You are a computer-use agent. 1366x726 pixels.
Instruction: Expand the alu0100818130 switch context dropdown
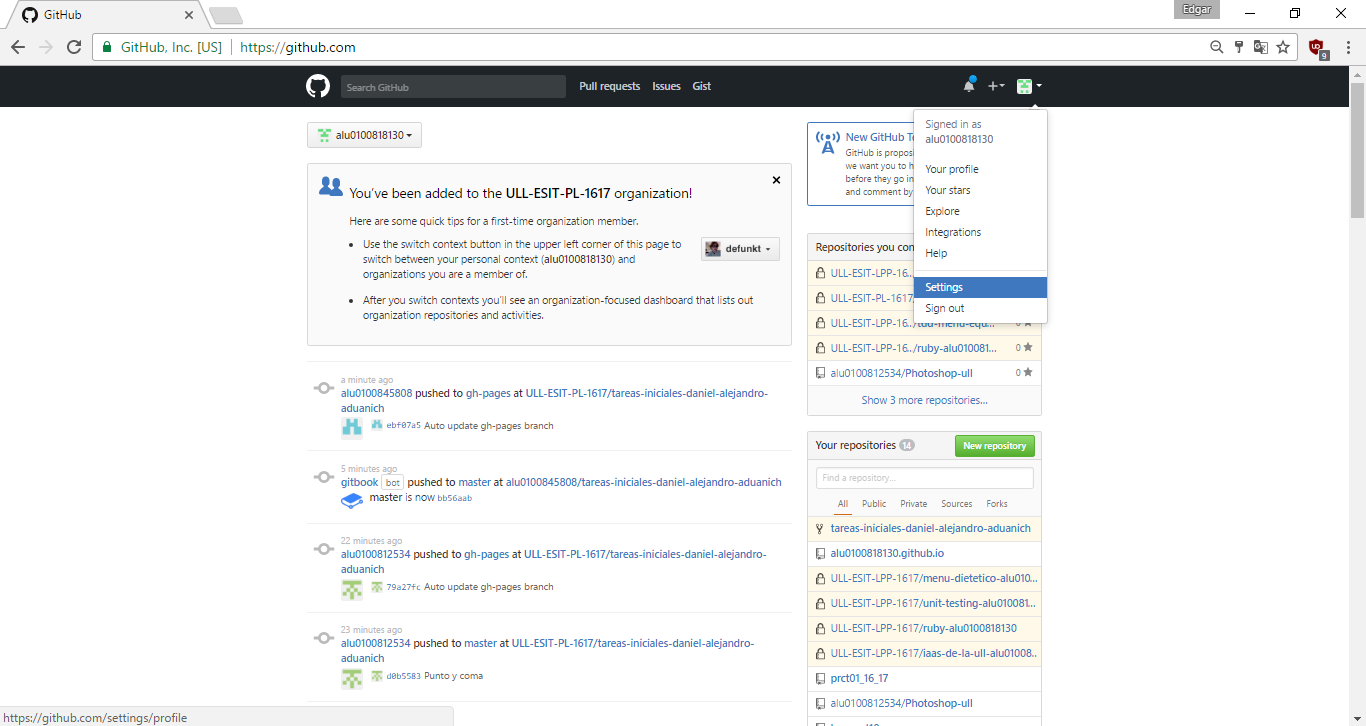364,134
